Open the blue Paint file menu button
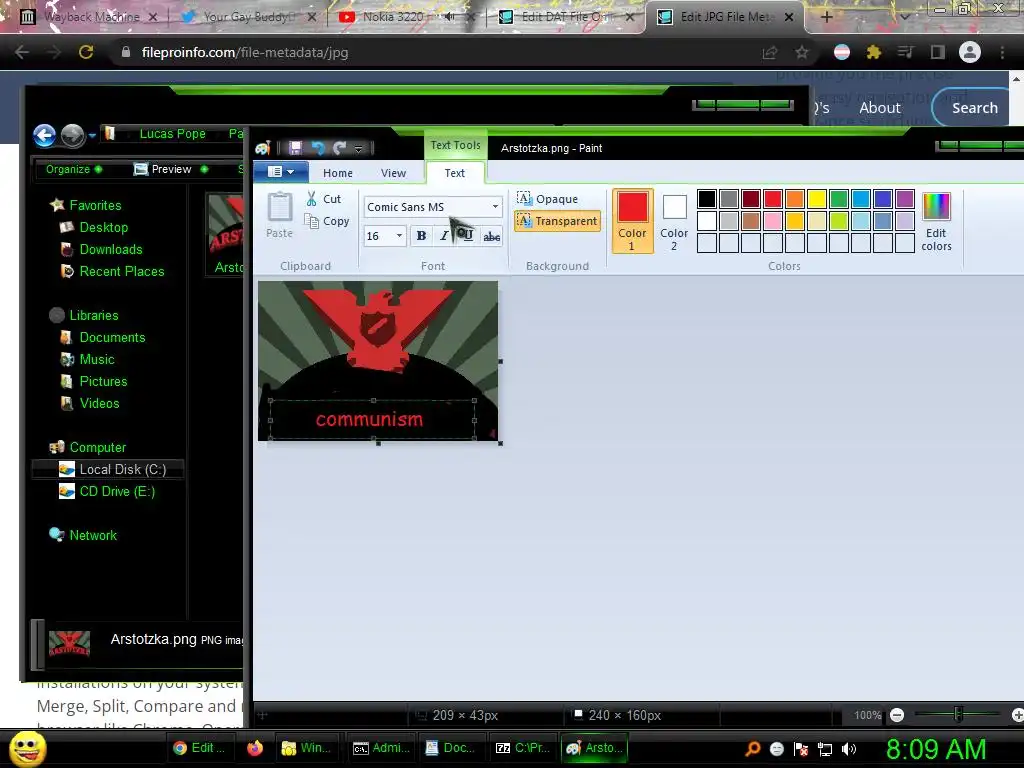Screen dimensions: 1024x768 point(281,172)
